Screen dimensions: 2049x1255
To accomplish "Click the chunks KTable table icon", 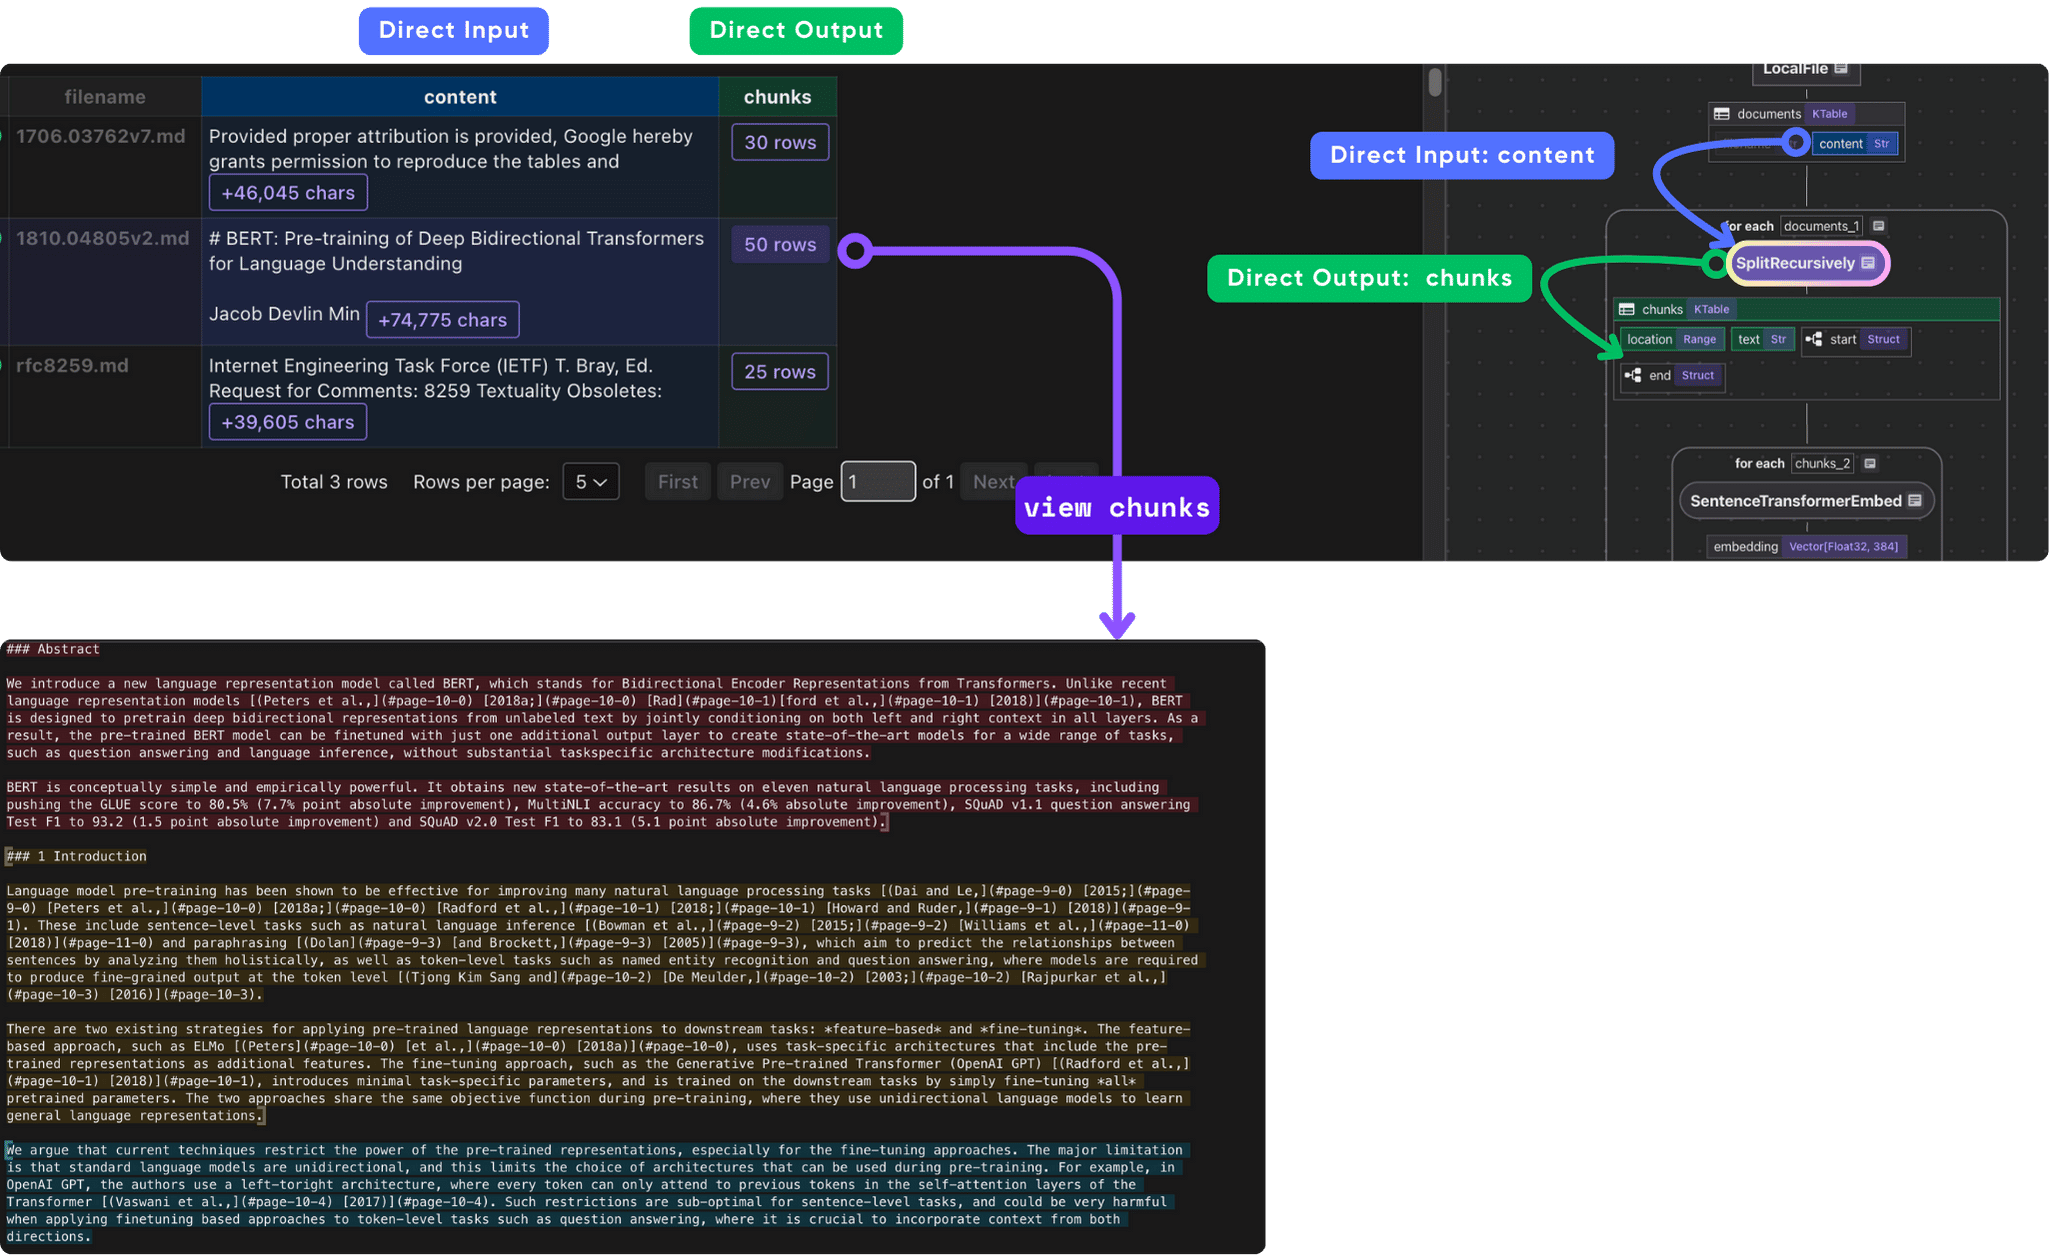I will point(1627,309).
